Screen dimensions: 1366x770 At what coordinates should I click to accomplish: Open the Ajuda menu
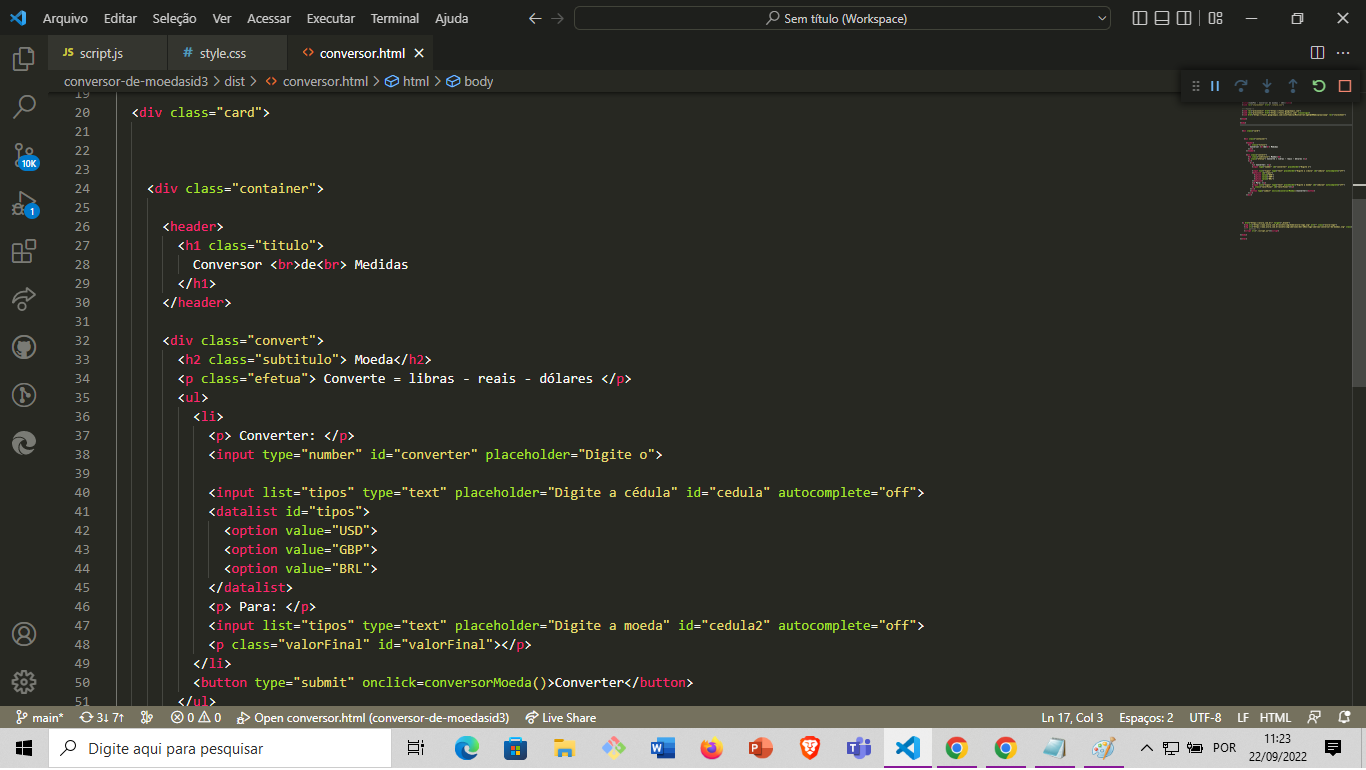coord(452,18)
